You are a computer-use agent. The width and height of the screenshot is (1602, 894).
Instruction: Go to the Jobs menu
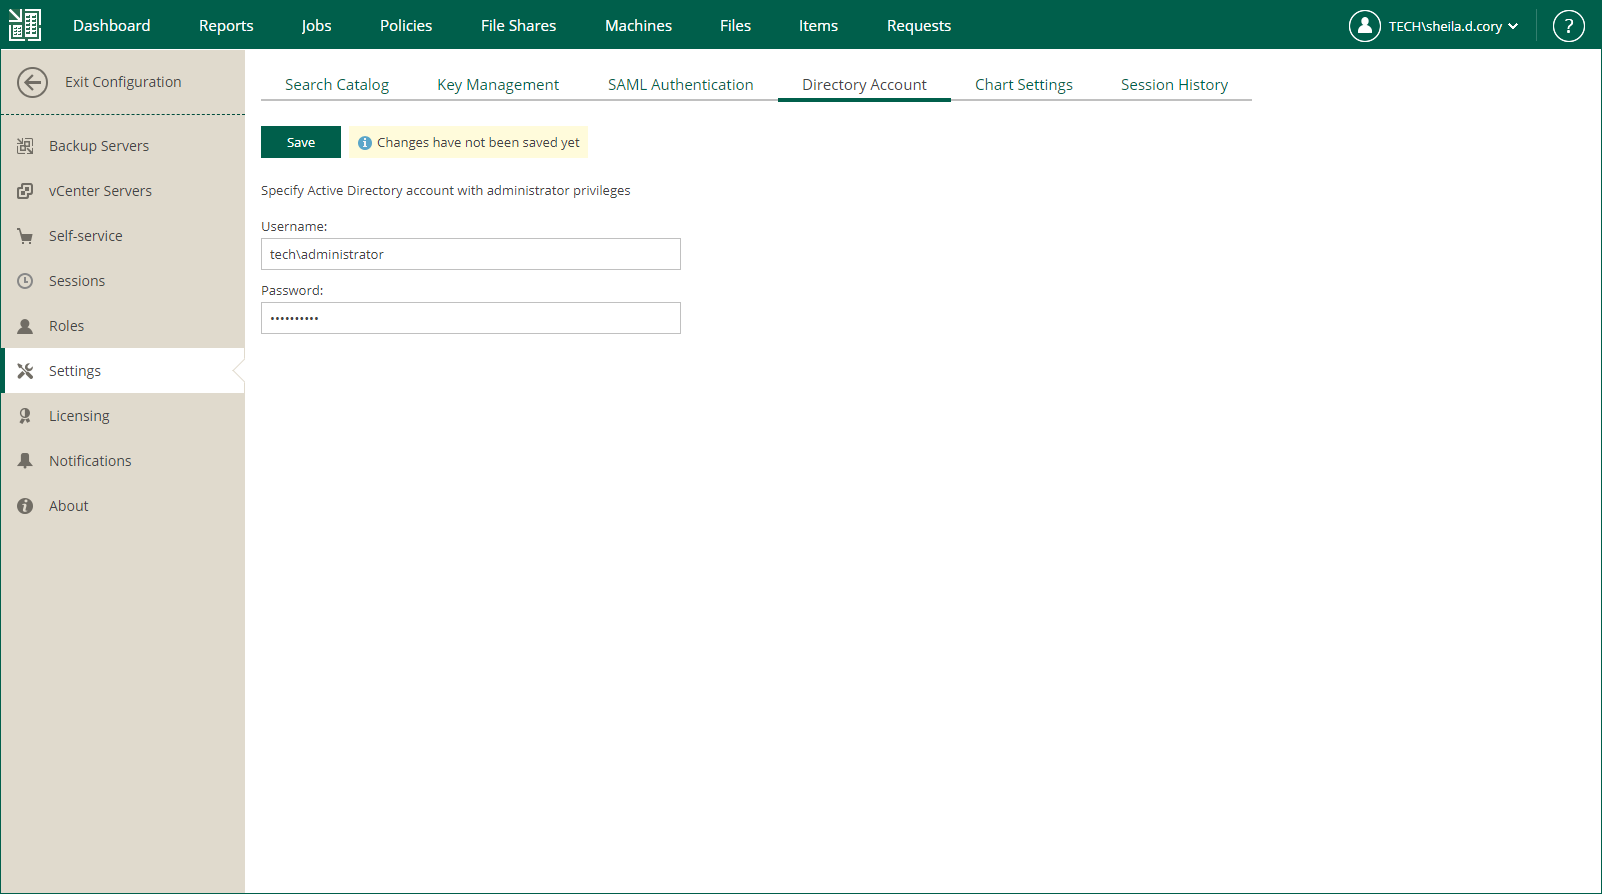pyautogui.click(x=316, y=26)
